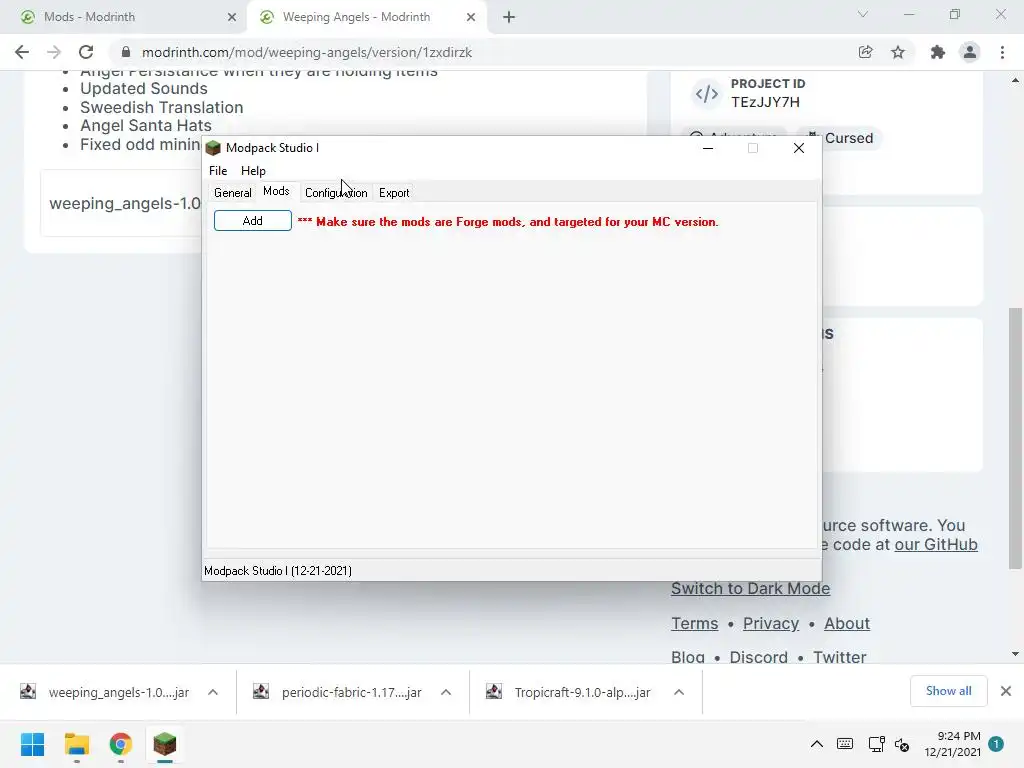Show hidden system tray icons
1024x768 pixels.
coord(816,744)
